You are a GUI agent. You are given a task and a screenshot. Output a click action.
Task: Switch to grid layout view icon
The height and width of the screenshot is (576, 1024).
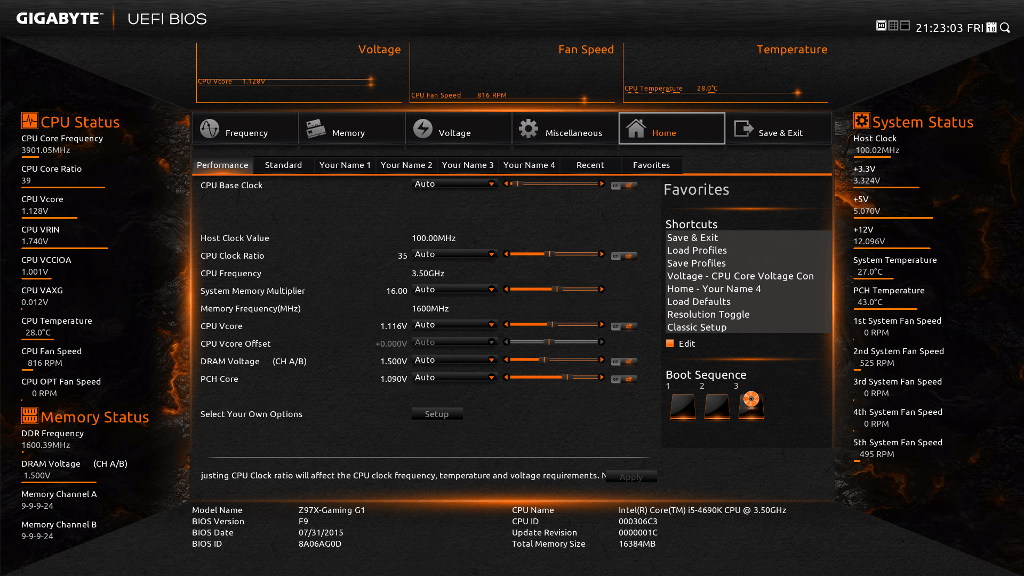pos(893,25)
